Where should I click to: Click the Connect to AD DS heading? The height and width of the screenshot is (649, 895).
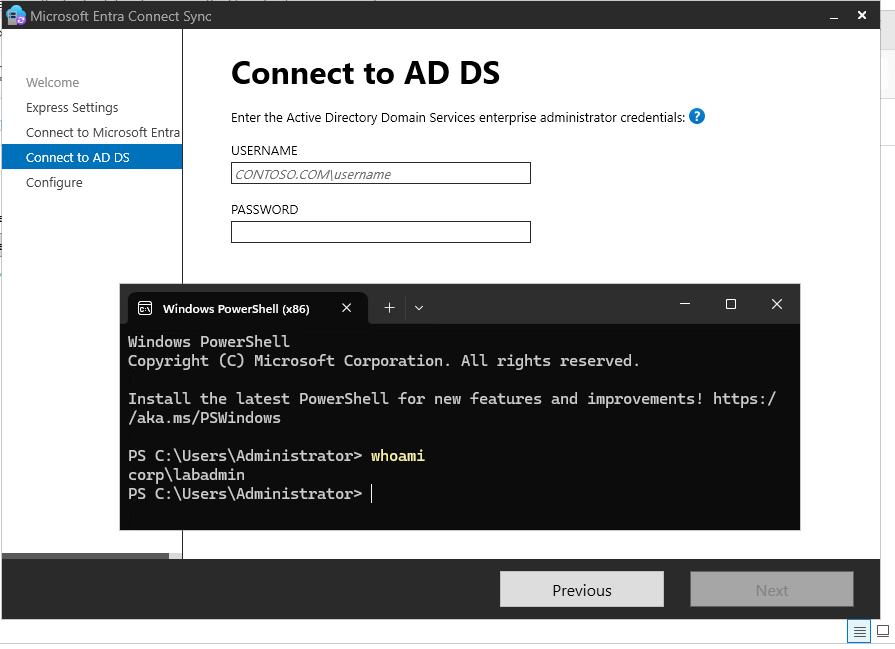click(365, 73)
